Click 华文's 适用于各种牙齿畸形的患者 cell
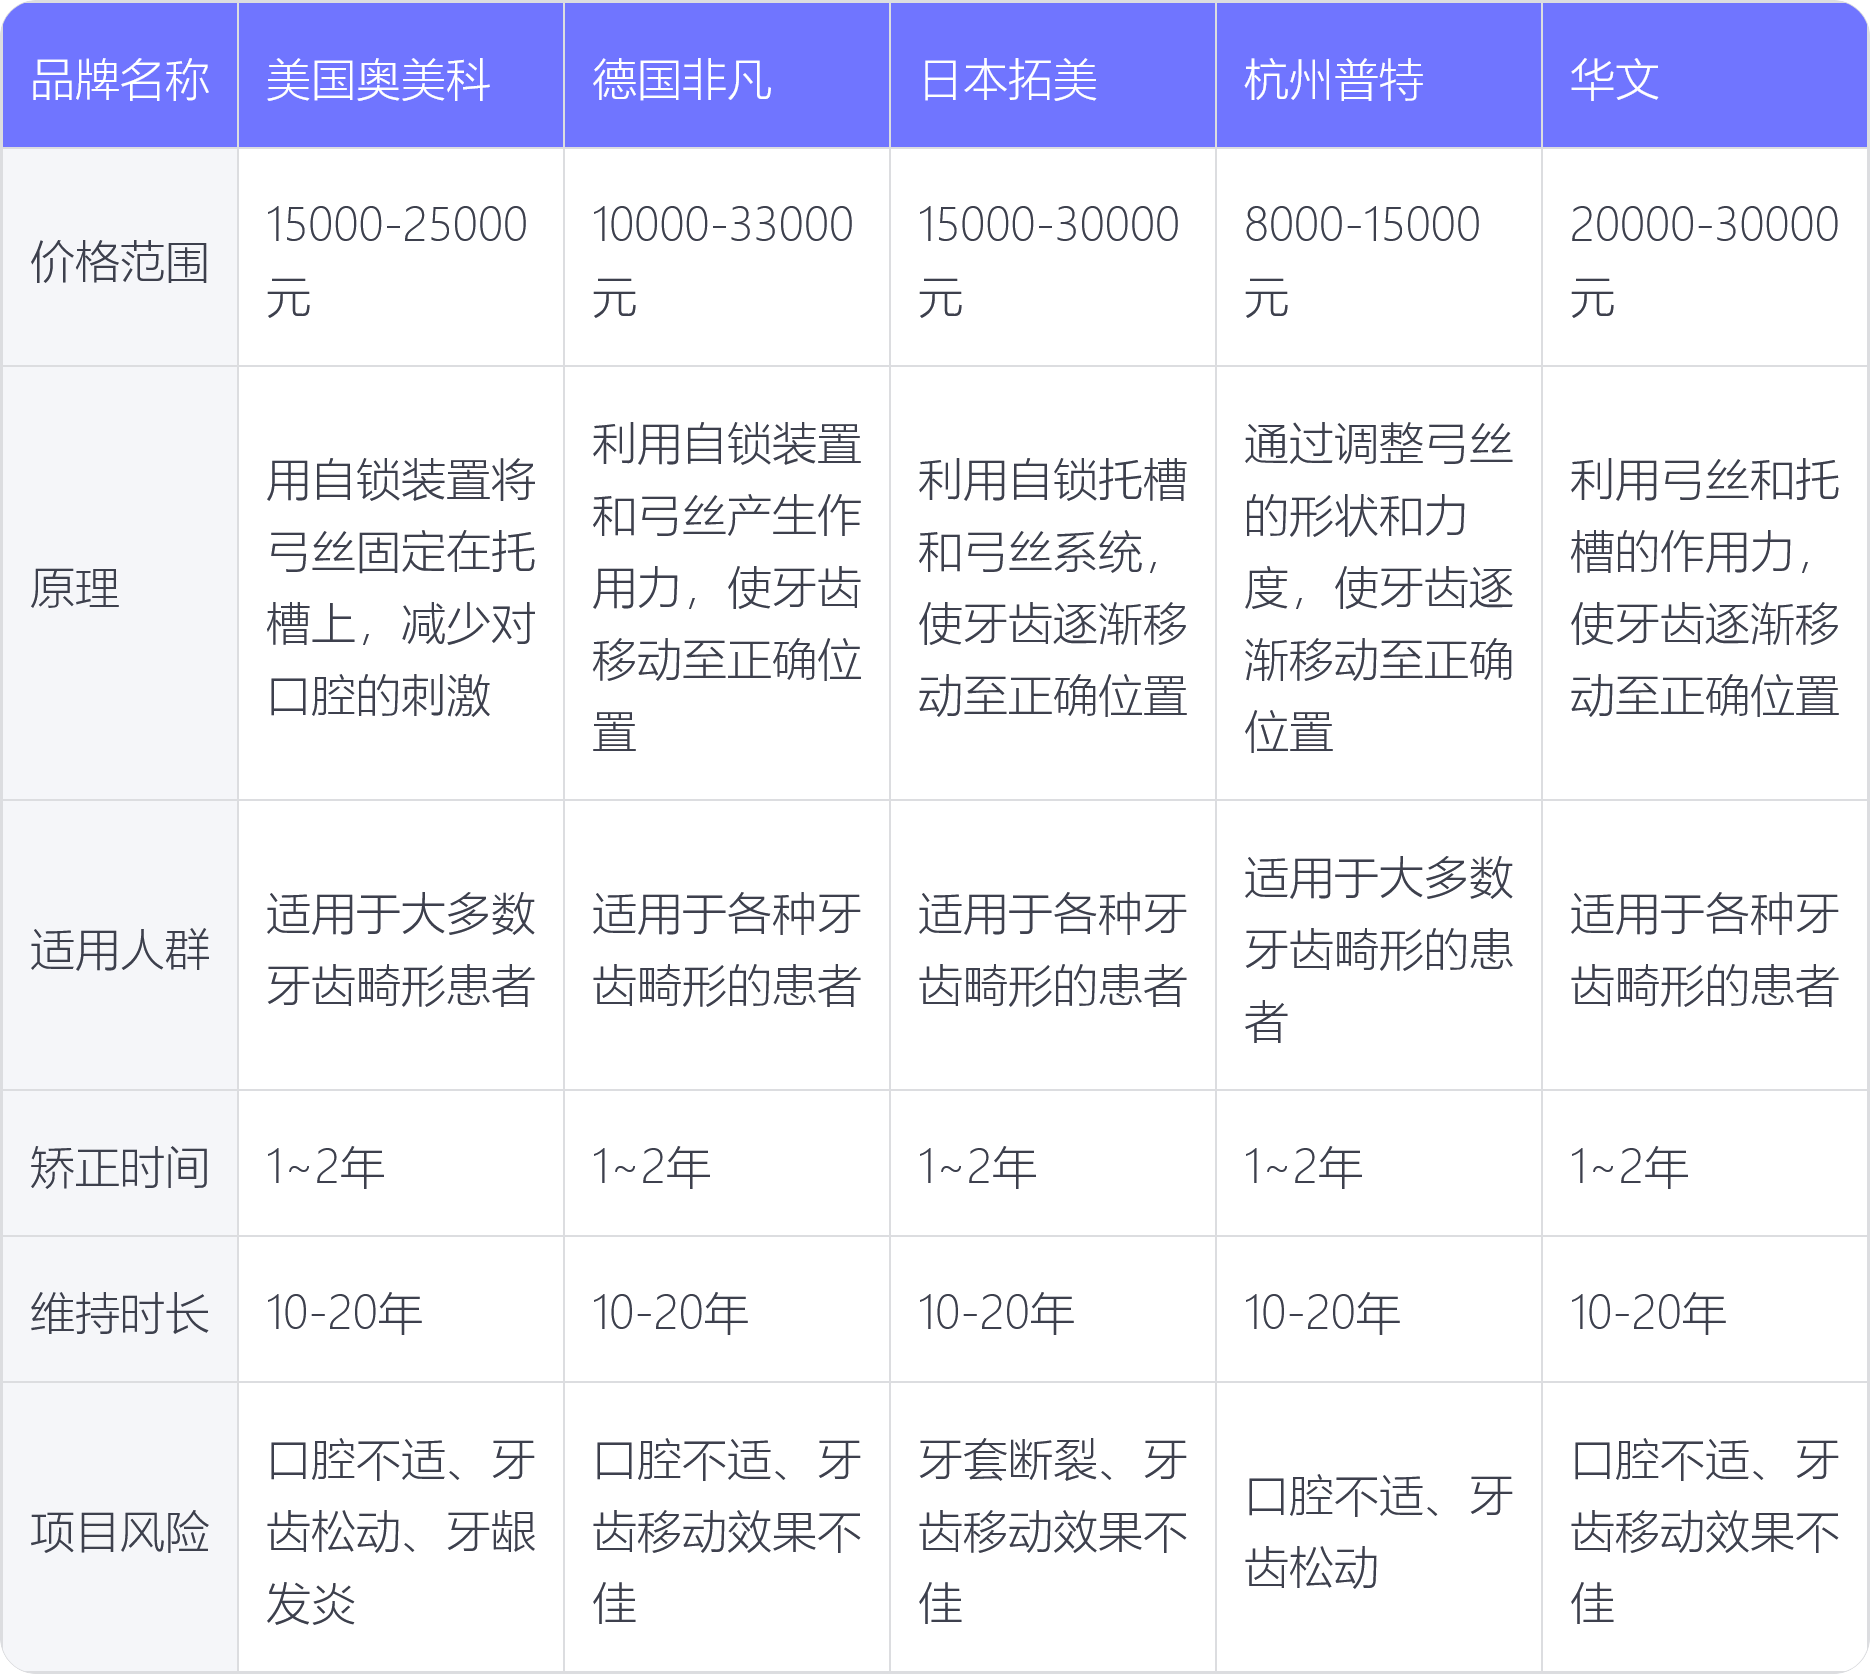Image resolution: width=1870 pixels, height=1674 pixels. [1704, 946]
